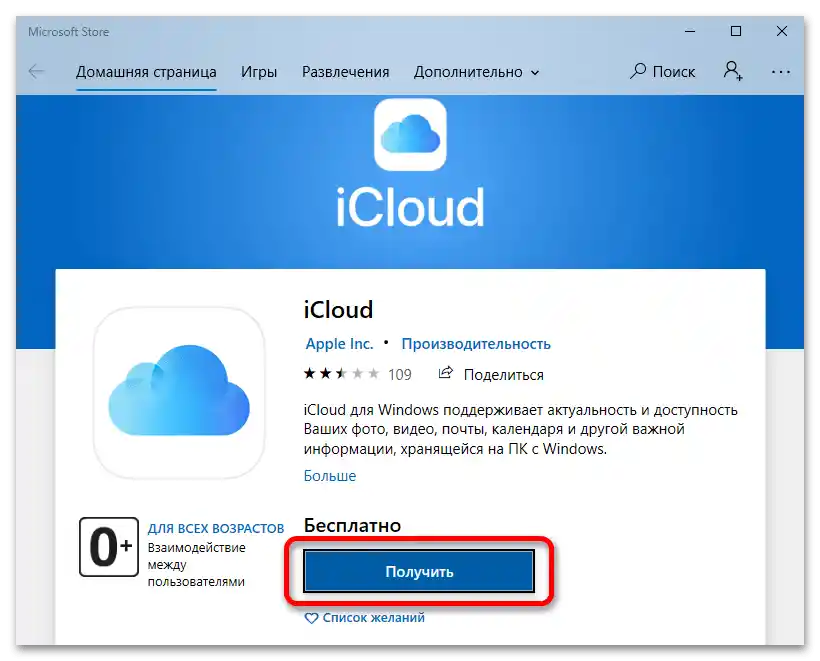The image size is (820, 661).
Task: Click the Взаимодействие между пользователями text
Action: tap(197, 564)
